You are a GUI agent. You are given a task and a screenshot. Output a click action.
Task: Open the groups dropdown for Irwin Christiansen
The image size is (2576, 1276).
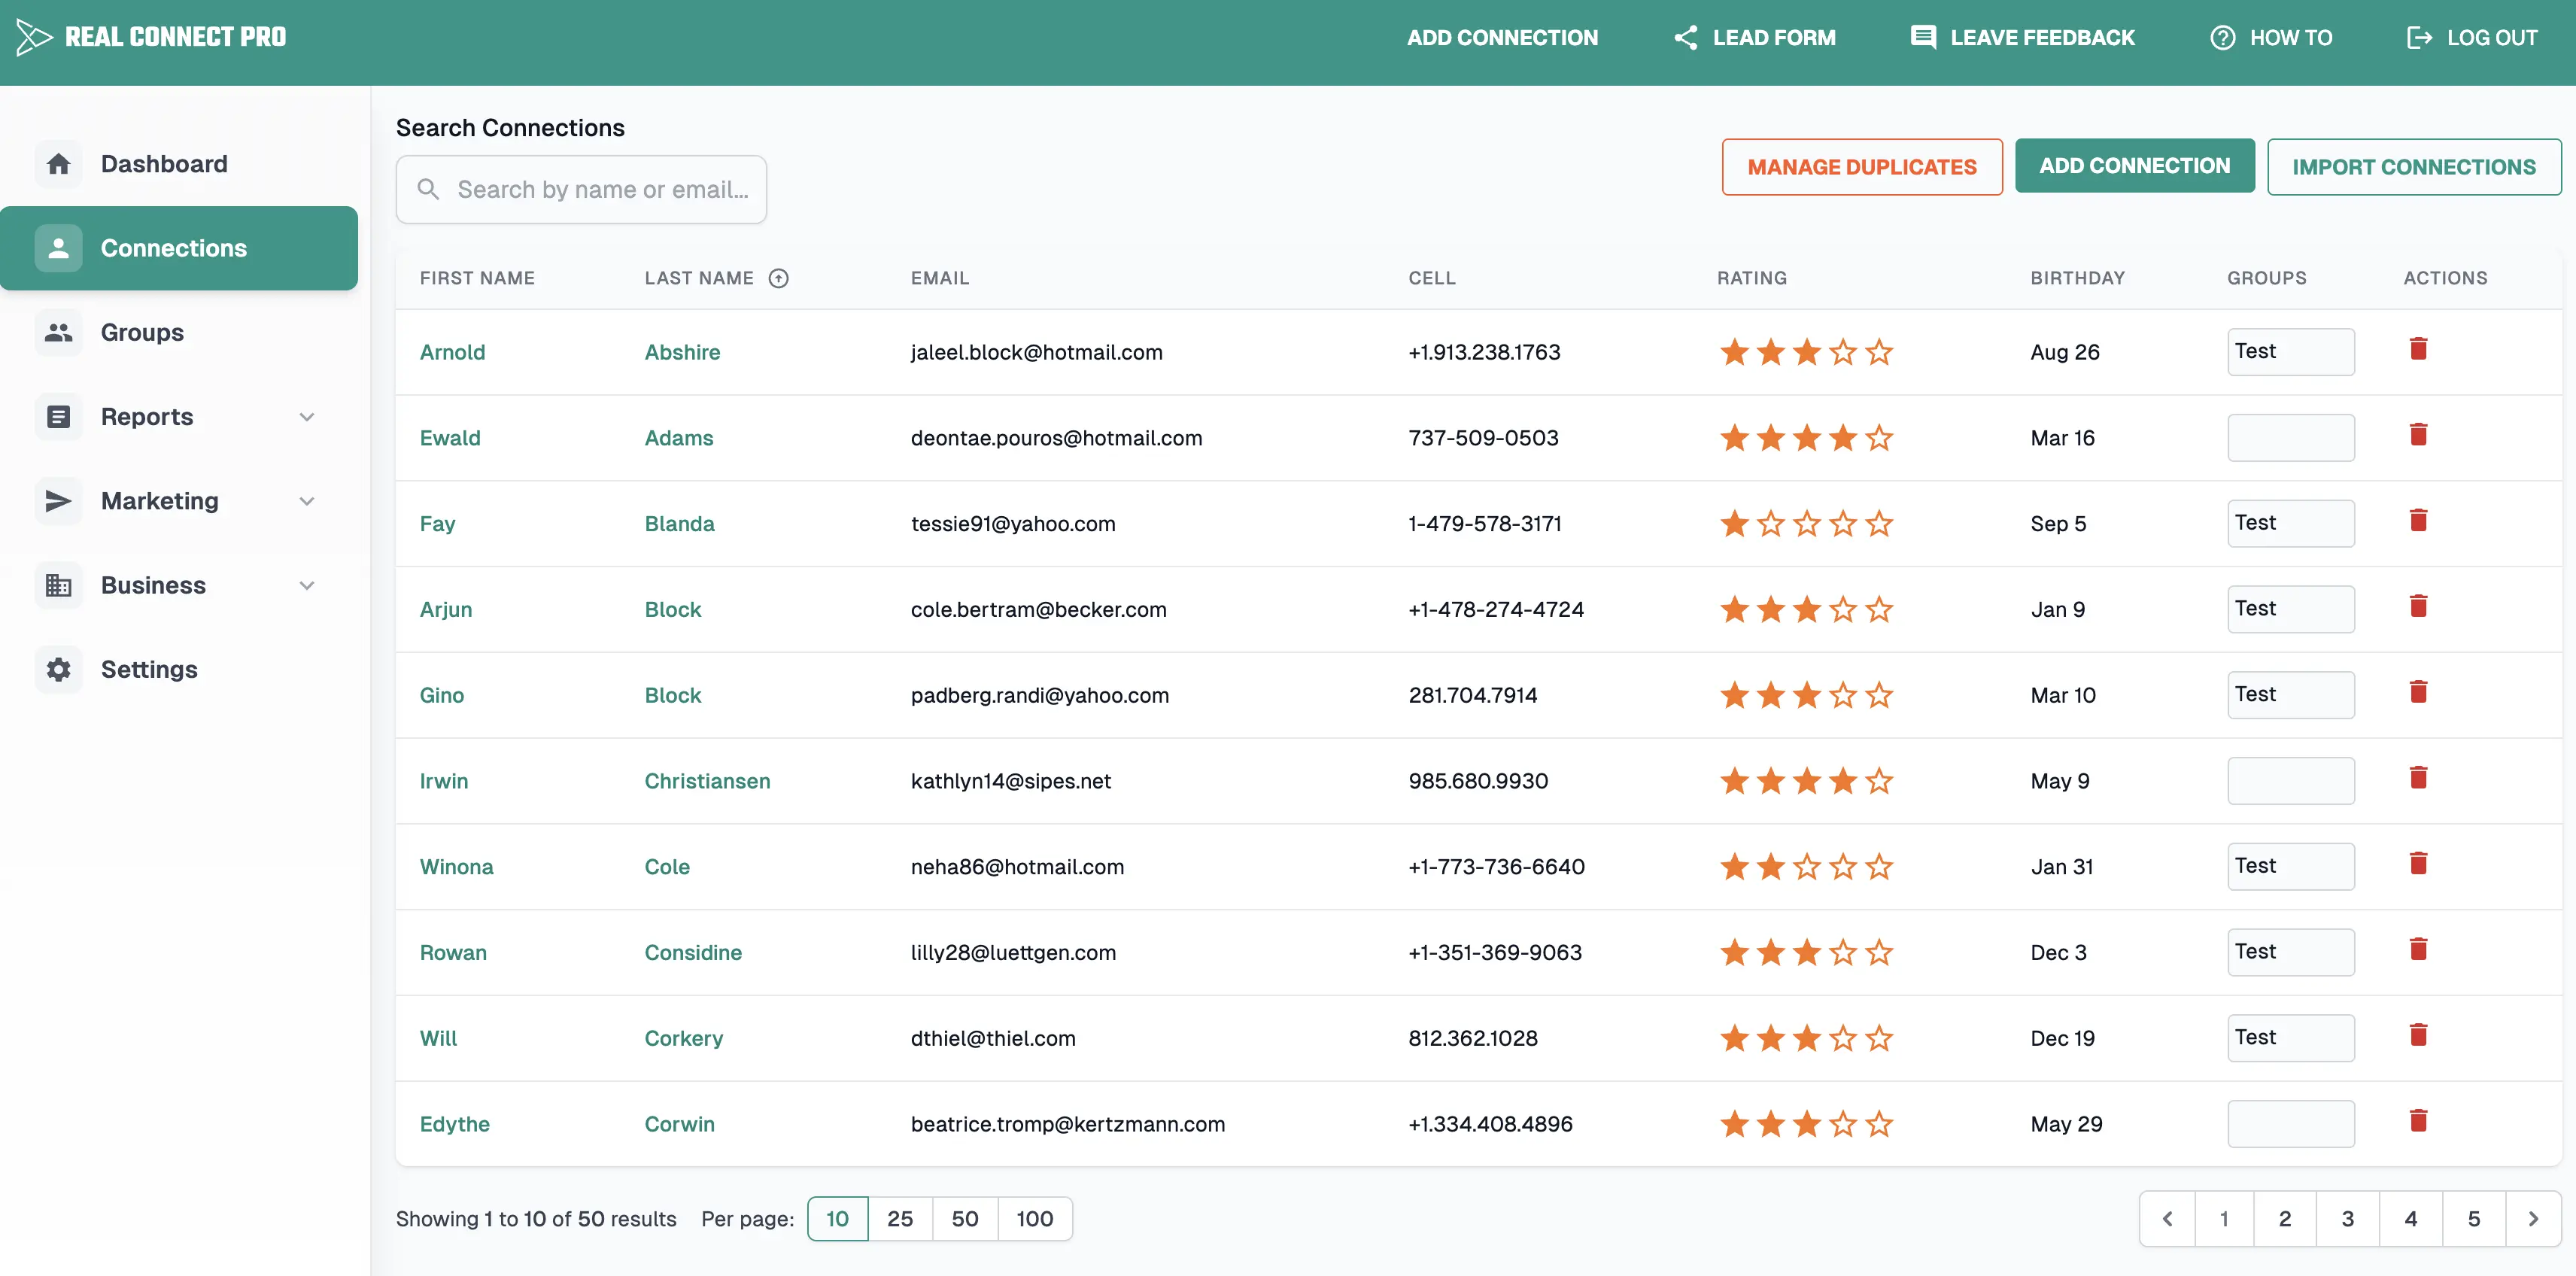pos(2290,781)
